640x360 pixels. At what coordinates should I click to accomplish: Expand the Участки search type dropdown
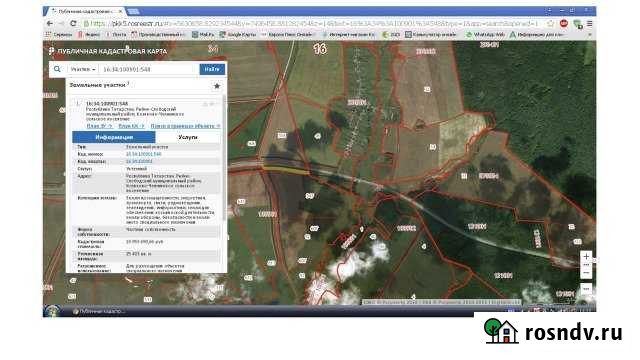pos(83,69)
